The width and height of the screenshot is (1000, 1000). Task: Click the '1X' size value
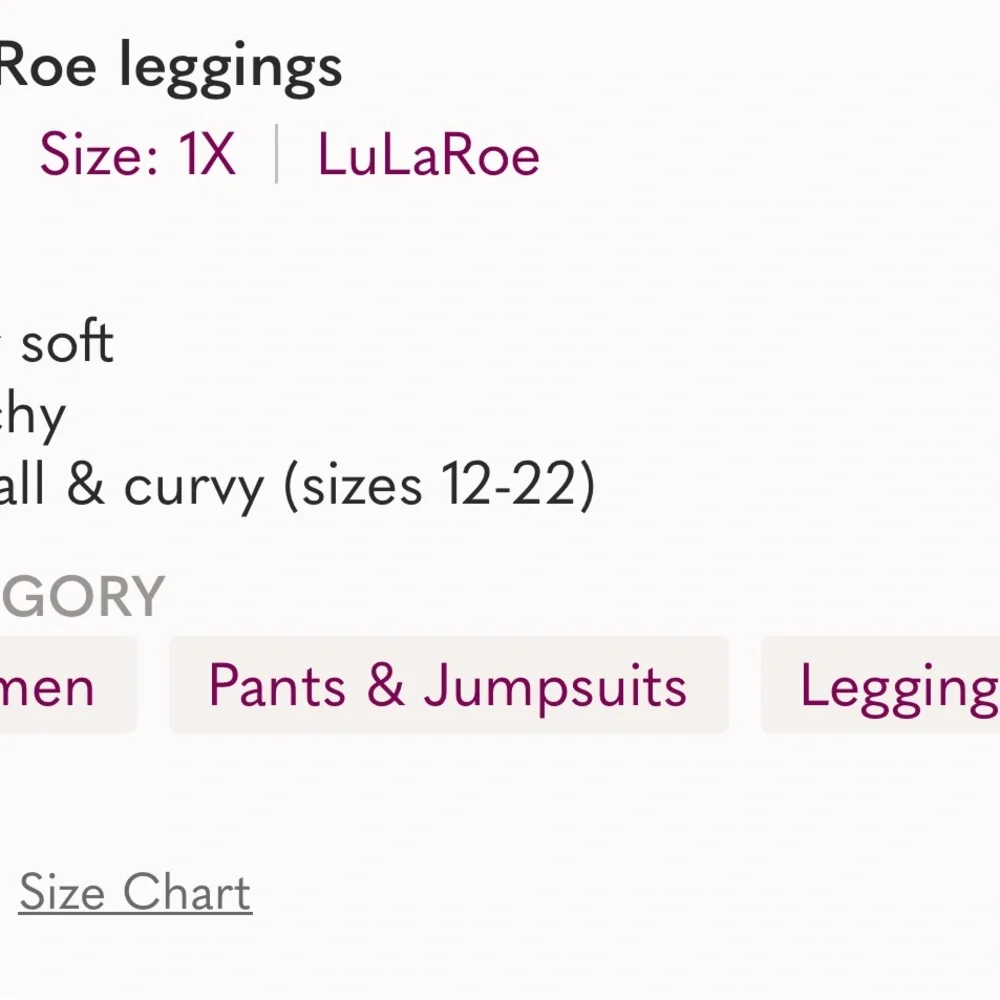pyautogui.click(x=207, y=156)
